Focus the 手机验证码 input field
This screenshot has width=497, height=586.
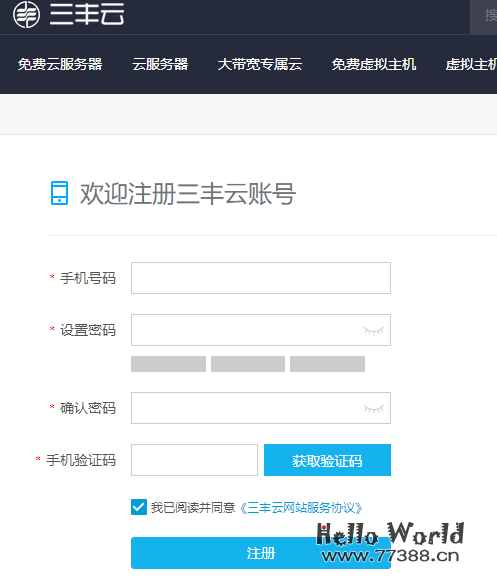pyautogui.click(x=194, y=460)
